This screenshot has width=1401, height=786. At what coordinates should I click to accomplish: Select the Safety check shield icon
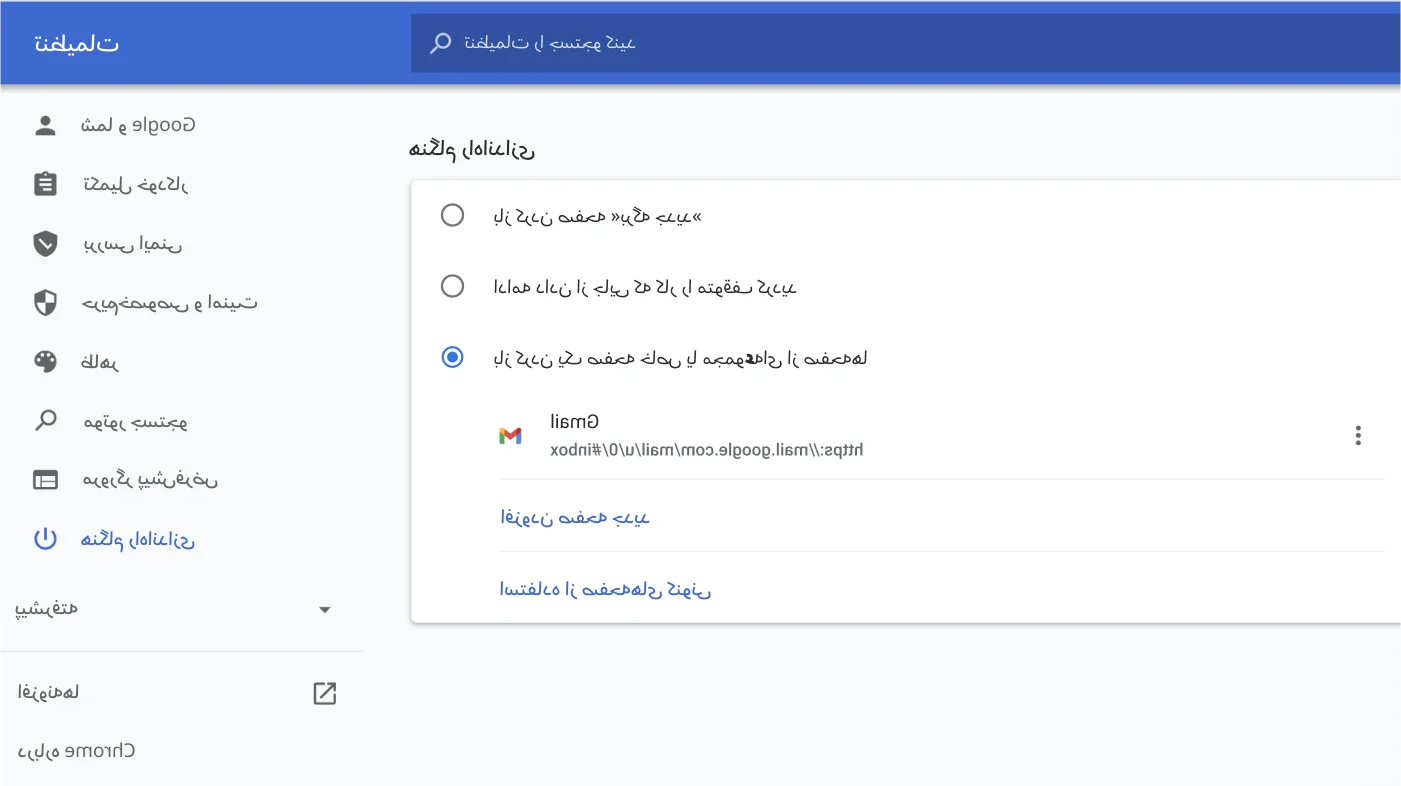coord(45,243)
